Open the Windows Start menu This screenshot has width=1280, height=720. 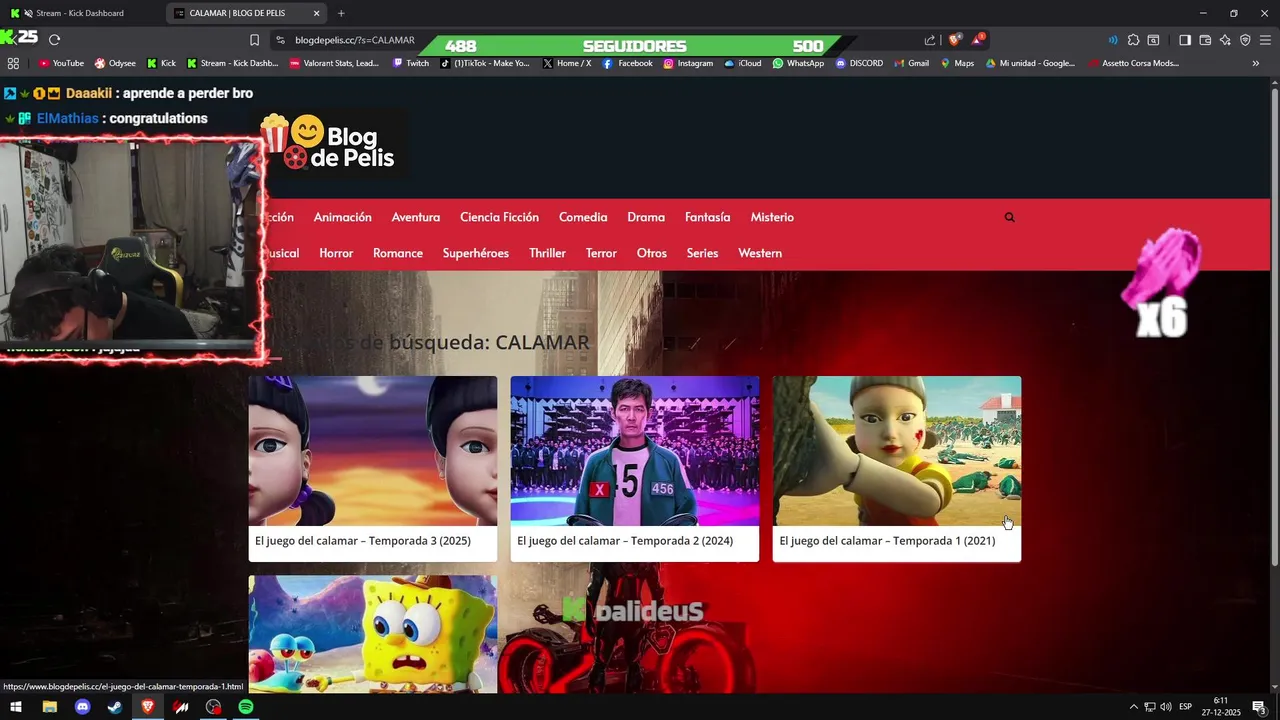coord(16,707)
